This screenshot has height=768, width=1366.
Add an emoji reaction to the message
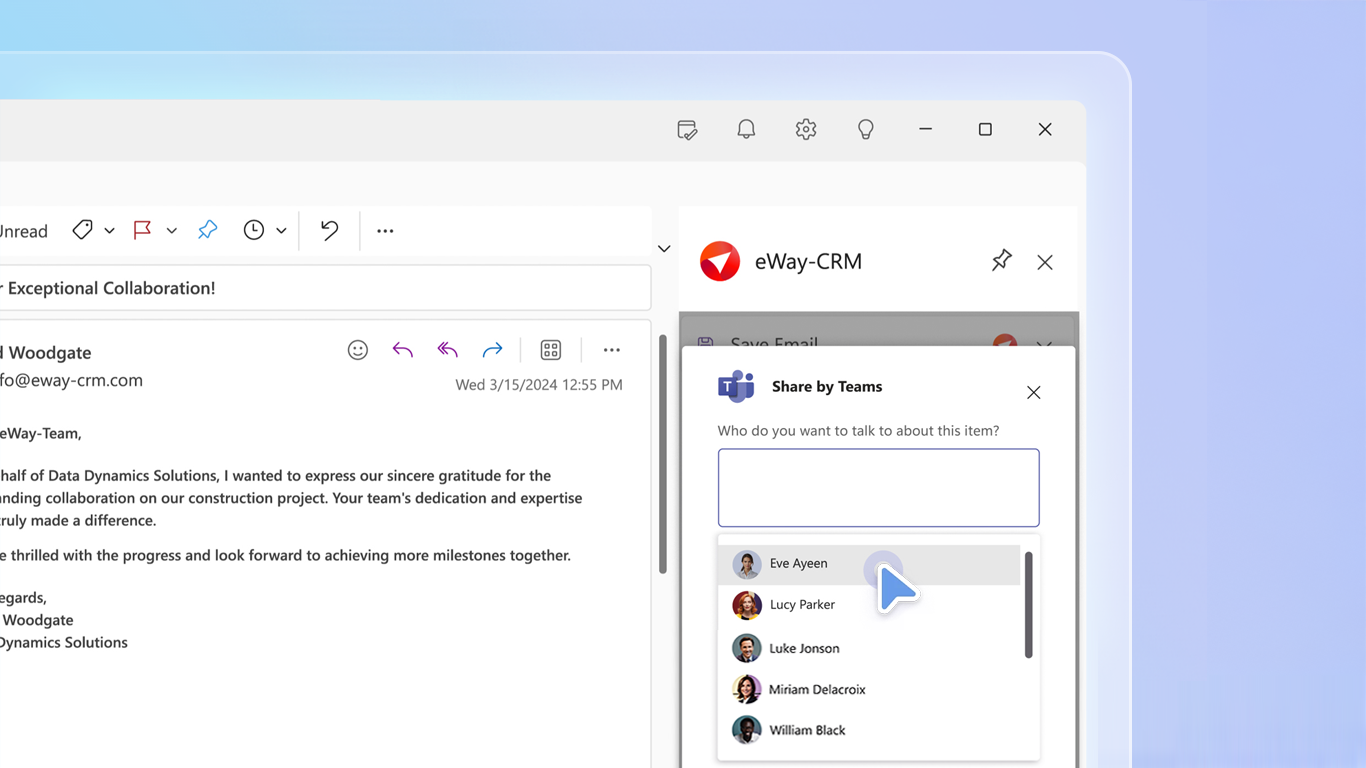(x=357, y=350)
